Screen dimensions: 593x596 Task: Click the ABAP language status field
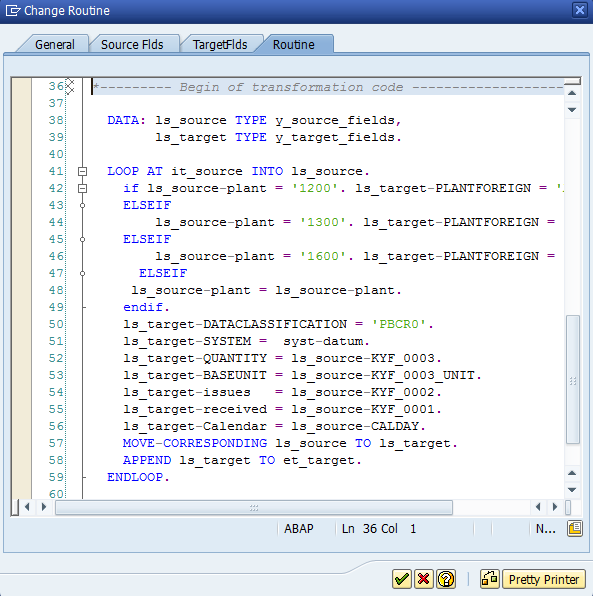(299, 529)
